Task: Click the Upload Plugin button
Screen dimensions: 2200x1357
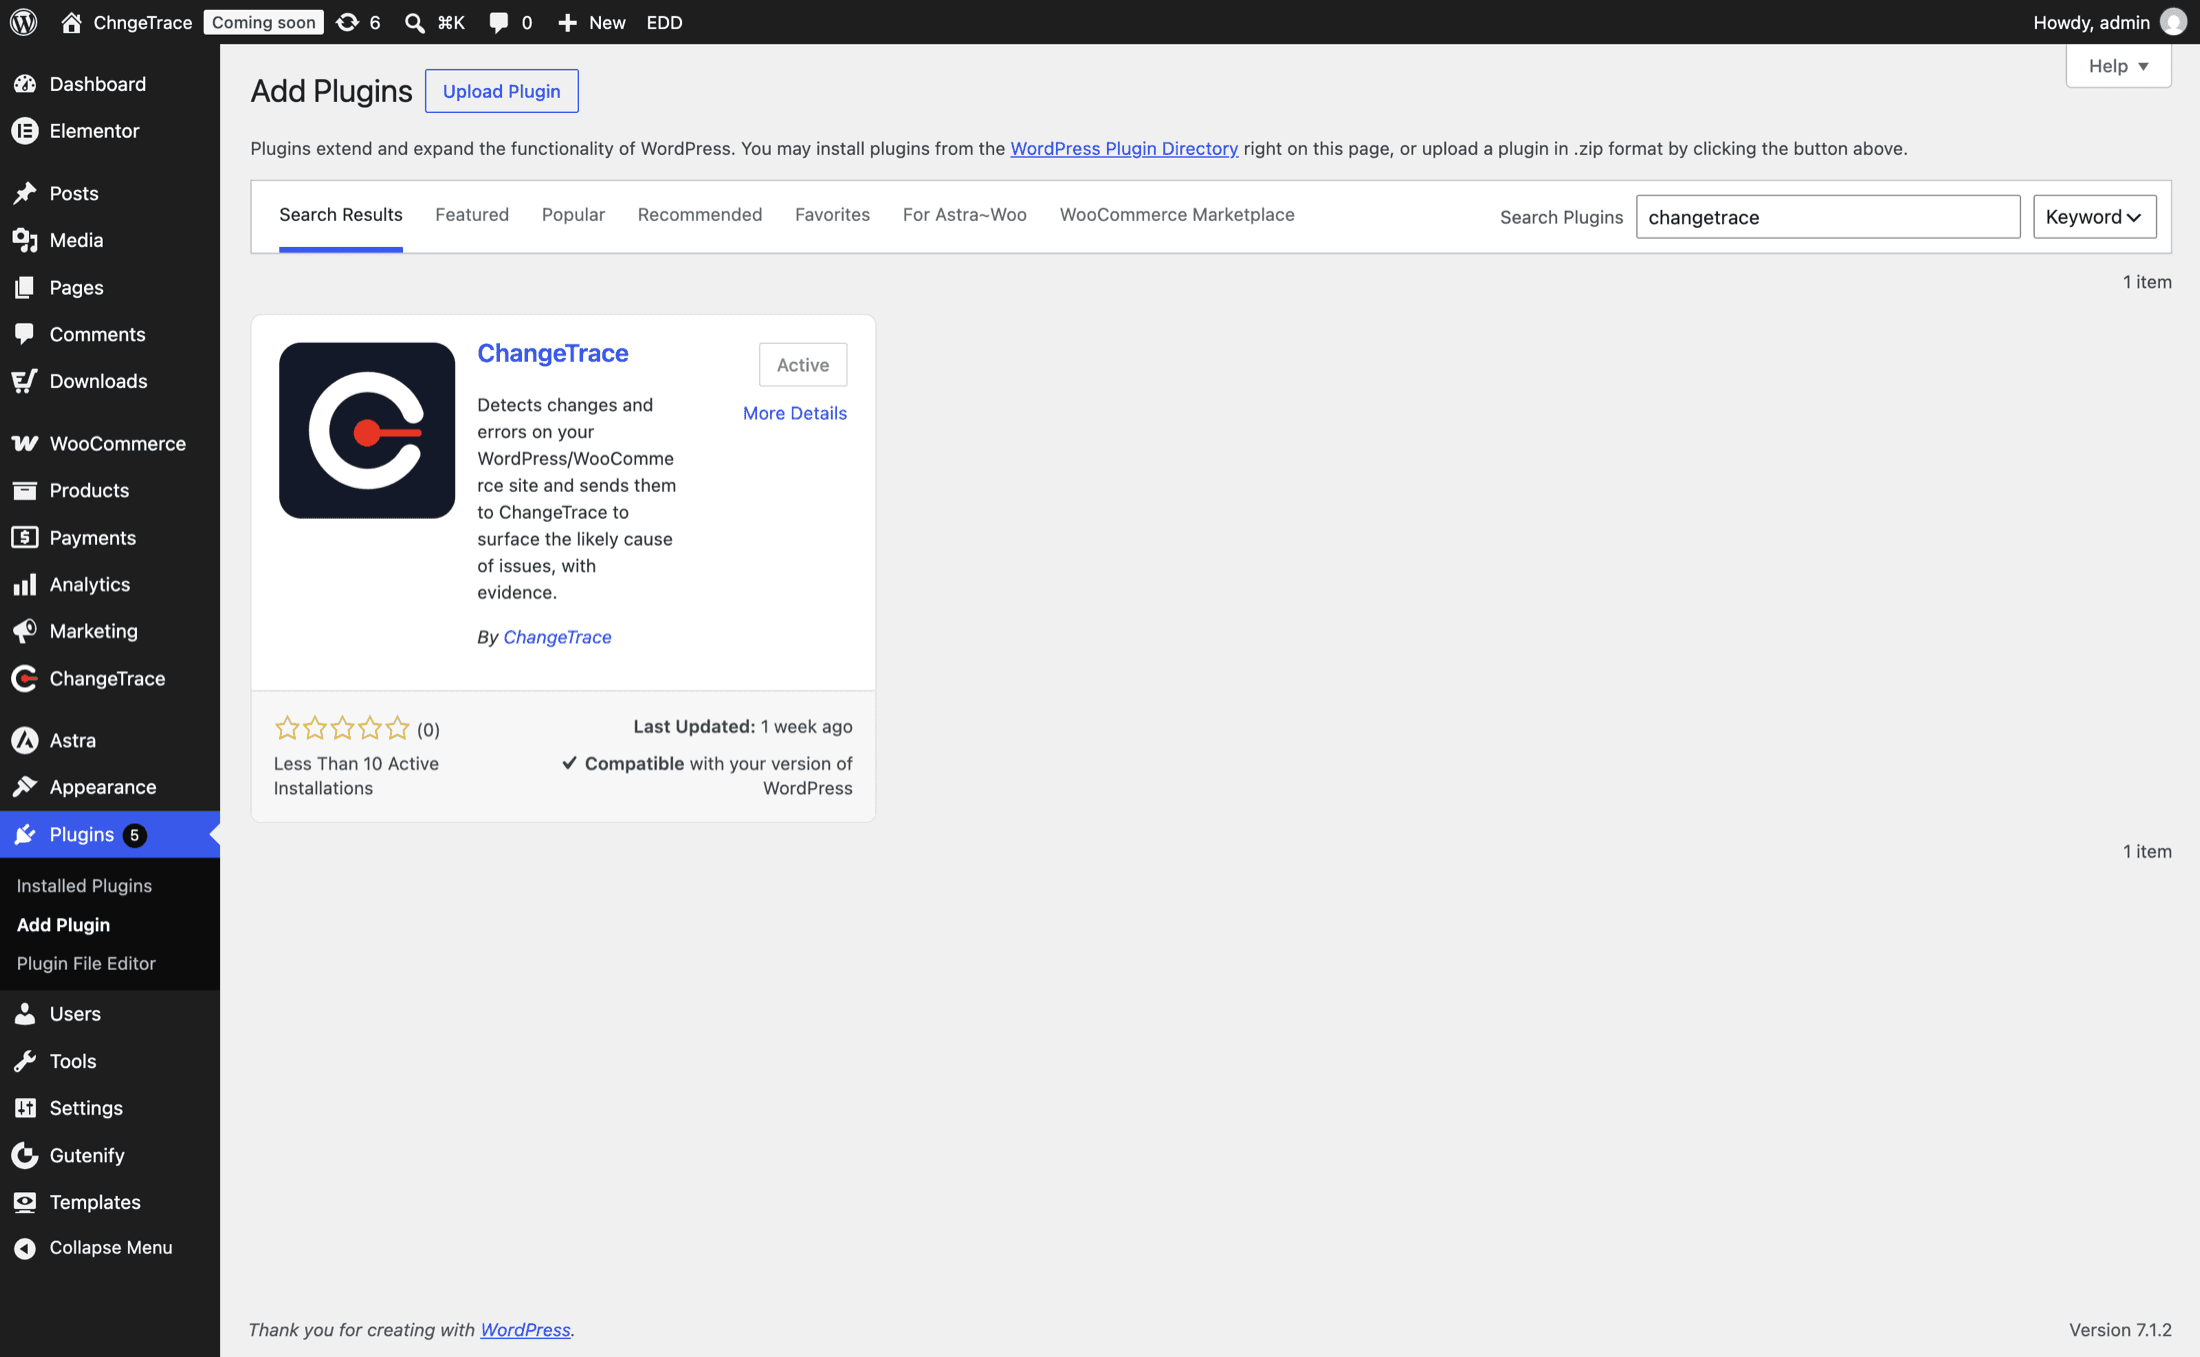Action: coord(502,91)
